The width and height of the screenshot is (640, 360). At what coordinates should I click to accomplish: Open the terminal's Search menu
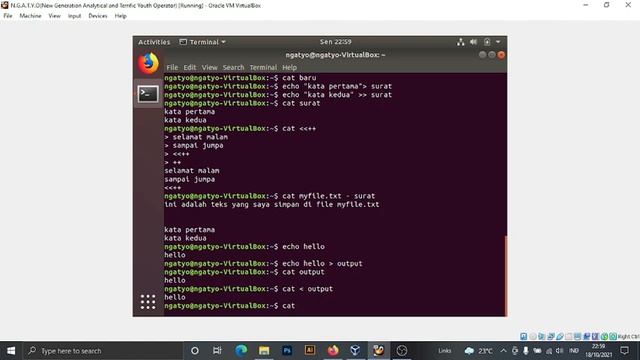coord(233,67)
